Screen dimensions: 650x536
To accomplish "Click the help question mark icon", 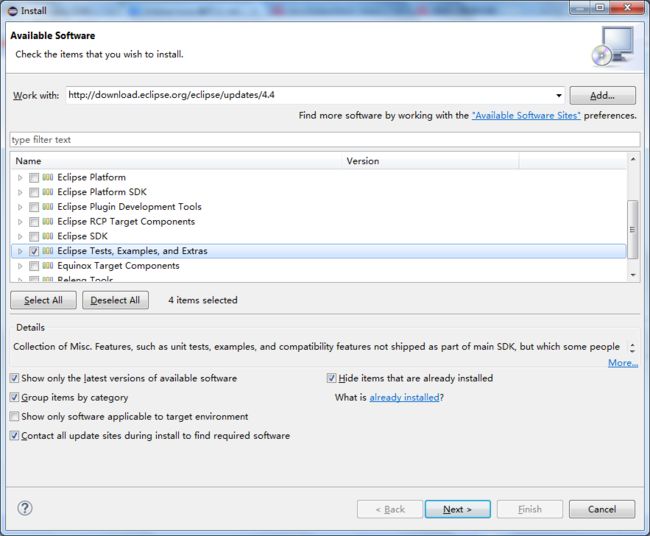I will point(25,508).
